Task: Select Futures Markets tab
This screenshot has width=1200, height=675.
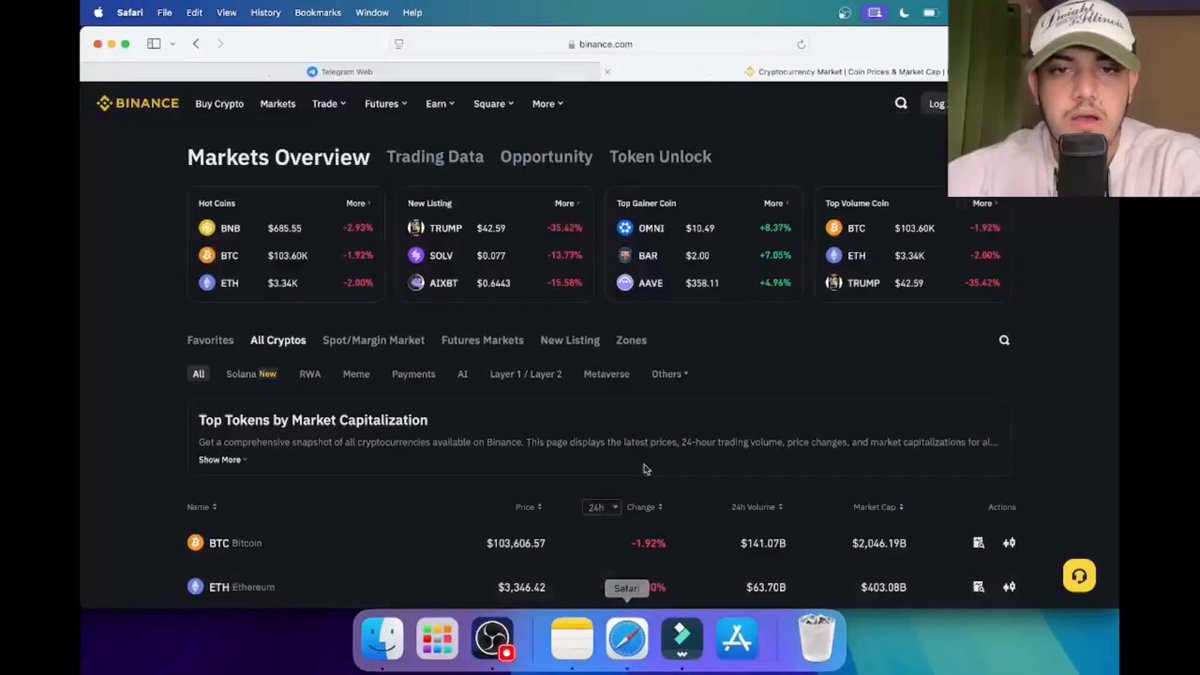Action: (482, 340)
